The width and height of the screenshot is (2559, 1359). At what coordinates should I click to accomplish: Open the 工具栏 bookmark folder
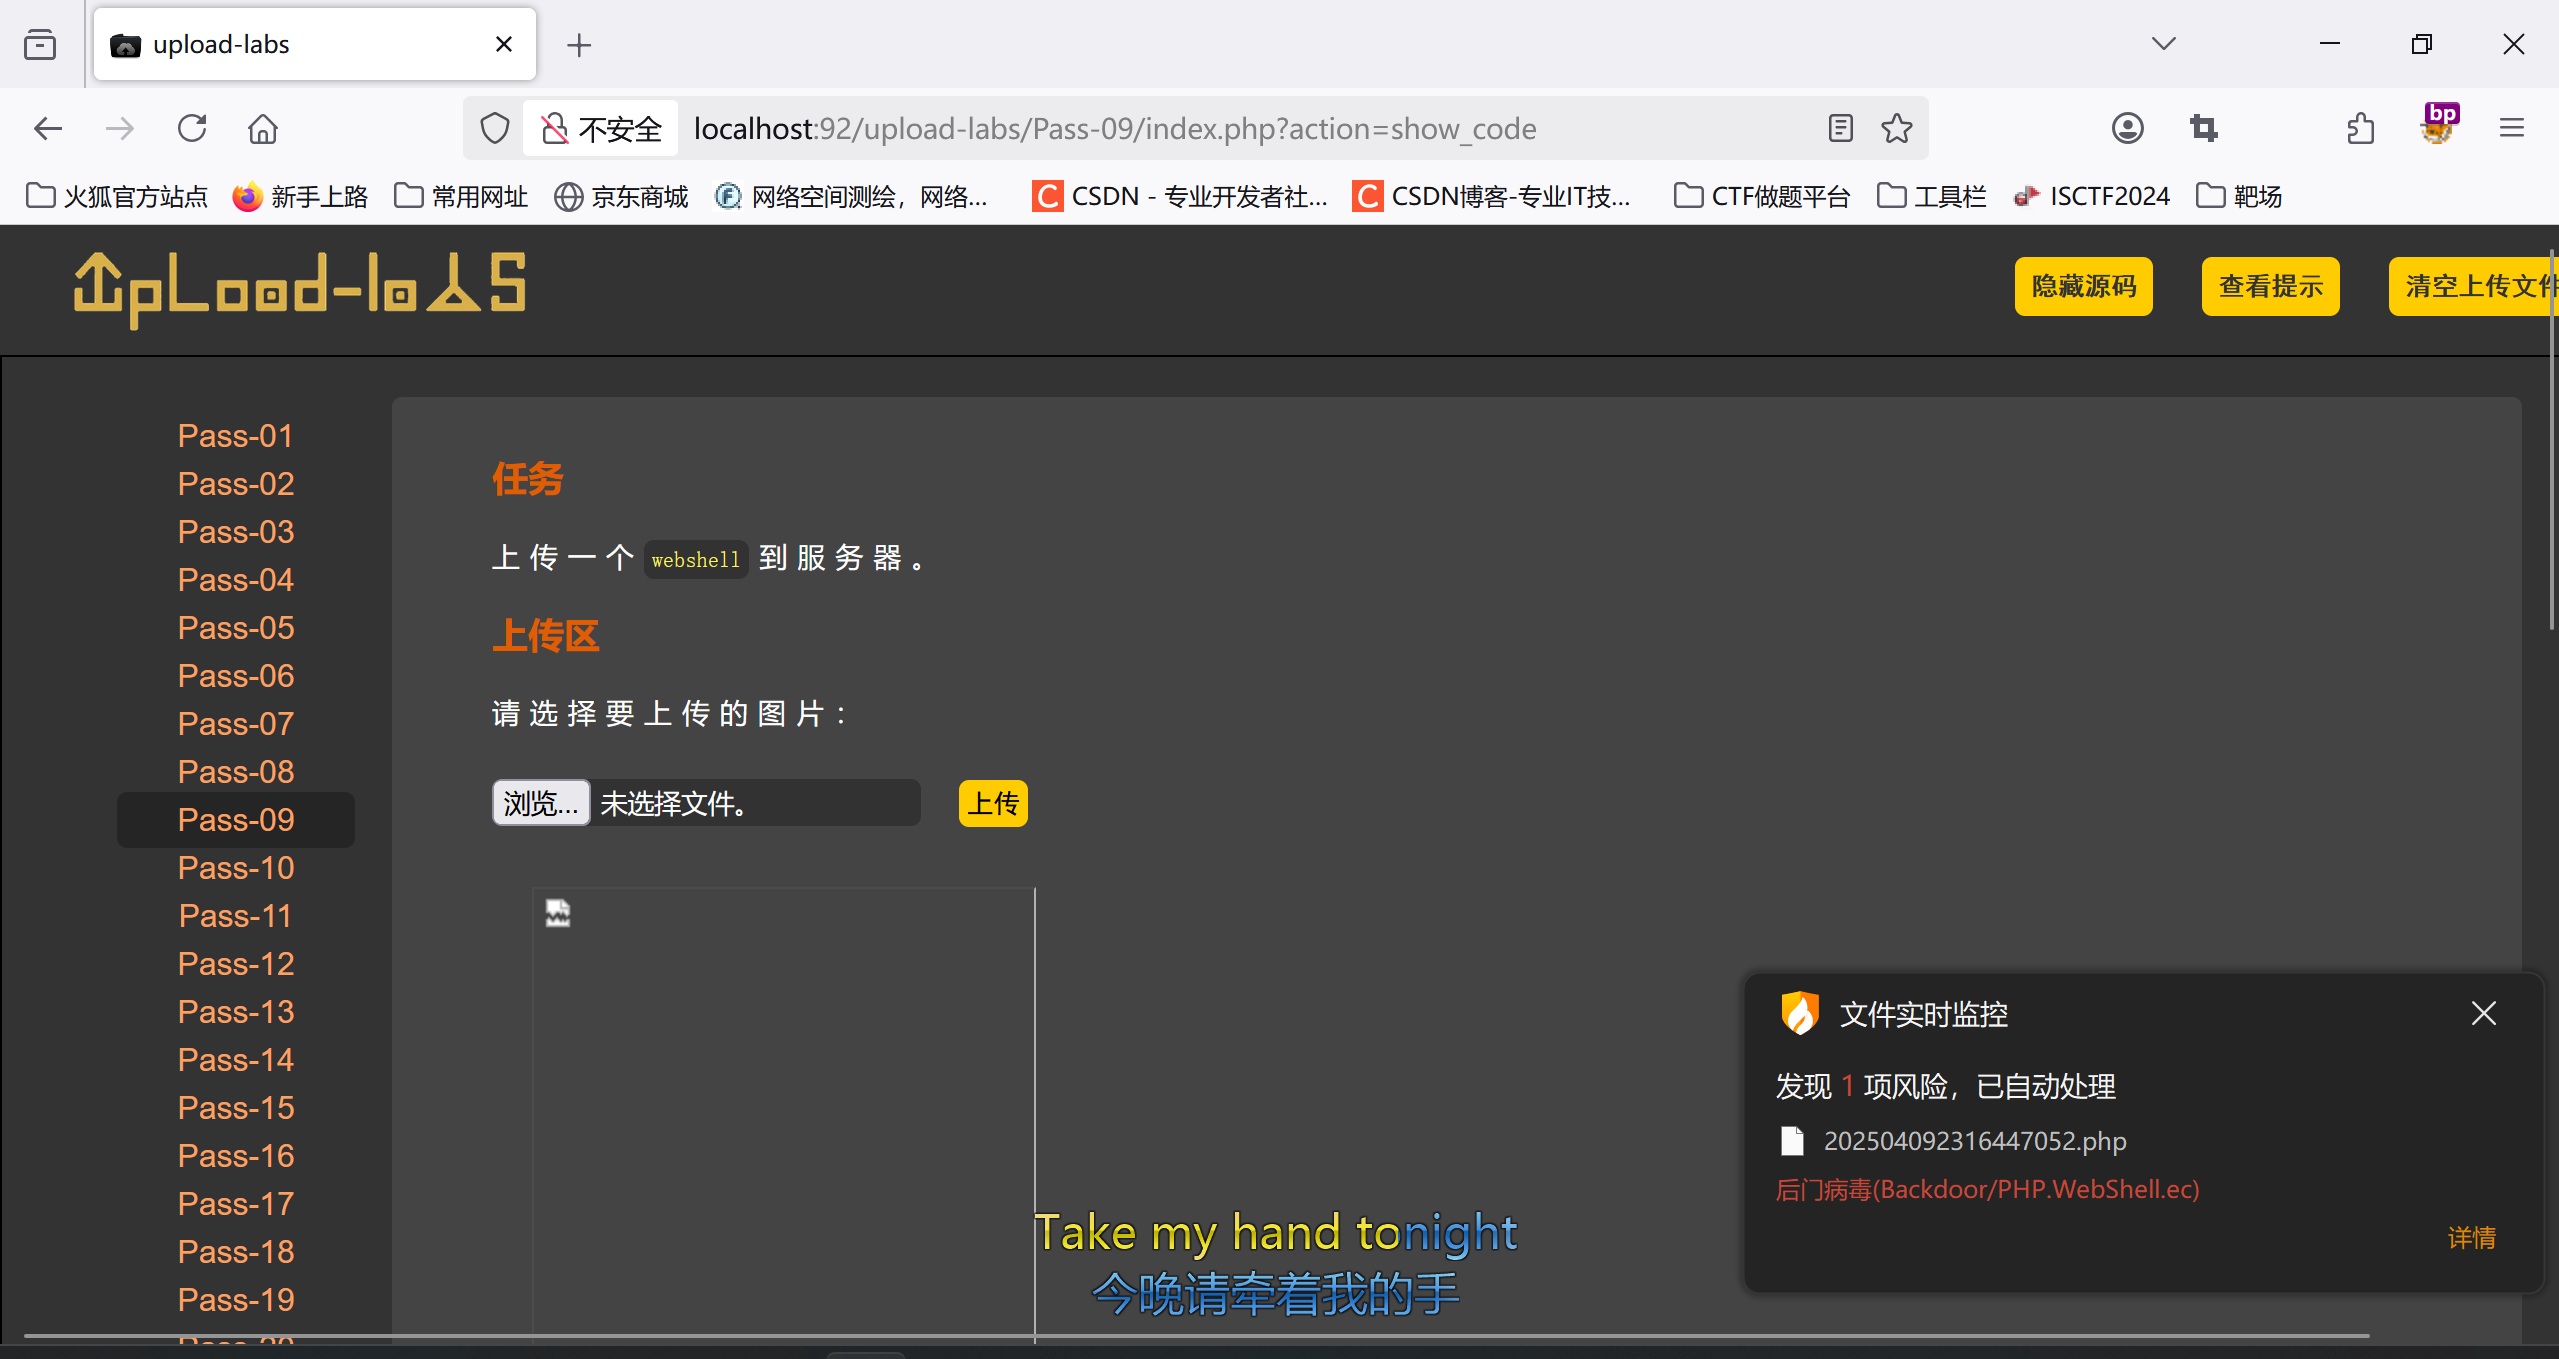(x=1932, y=196)
